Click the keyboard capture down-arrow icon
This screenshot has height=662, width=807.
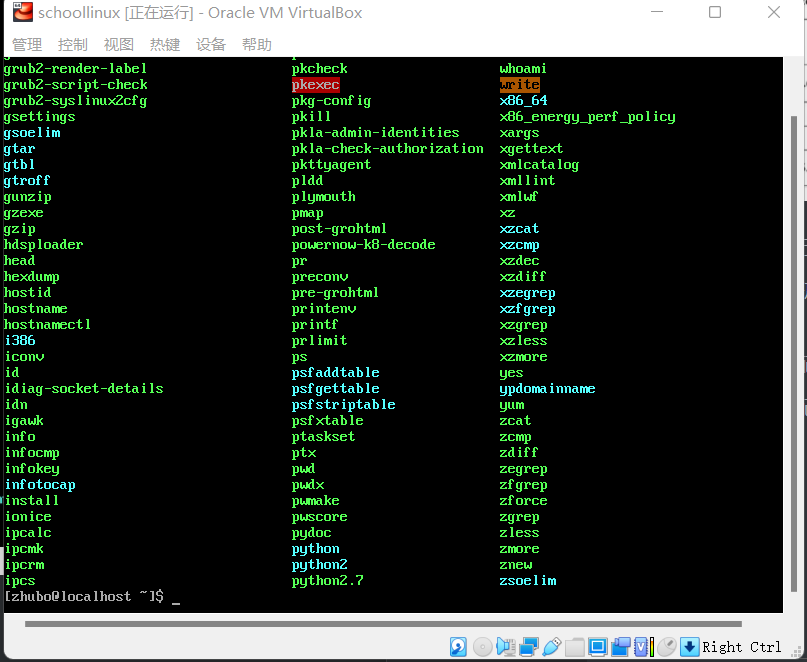click(690, 647)
